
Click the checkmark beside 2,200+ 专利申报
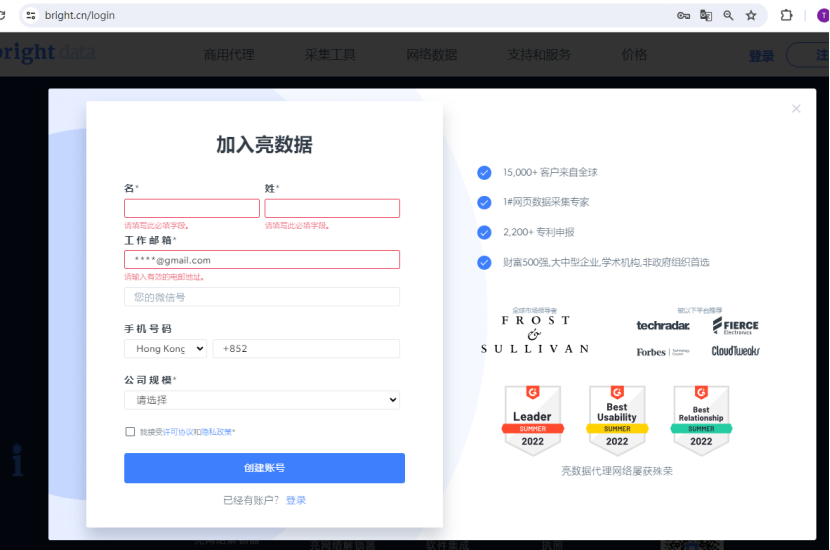pyautogui.click(x=484, y=232)
